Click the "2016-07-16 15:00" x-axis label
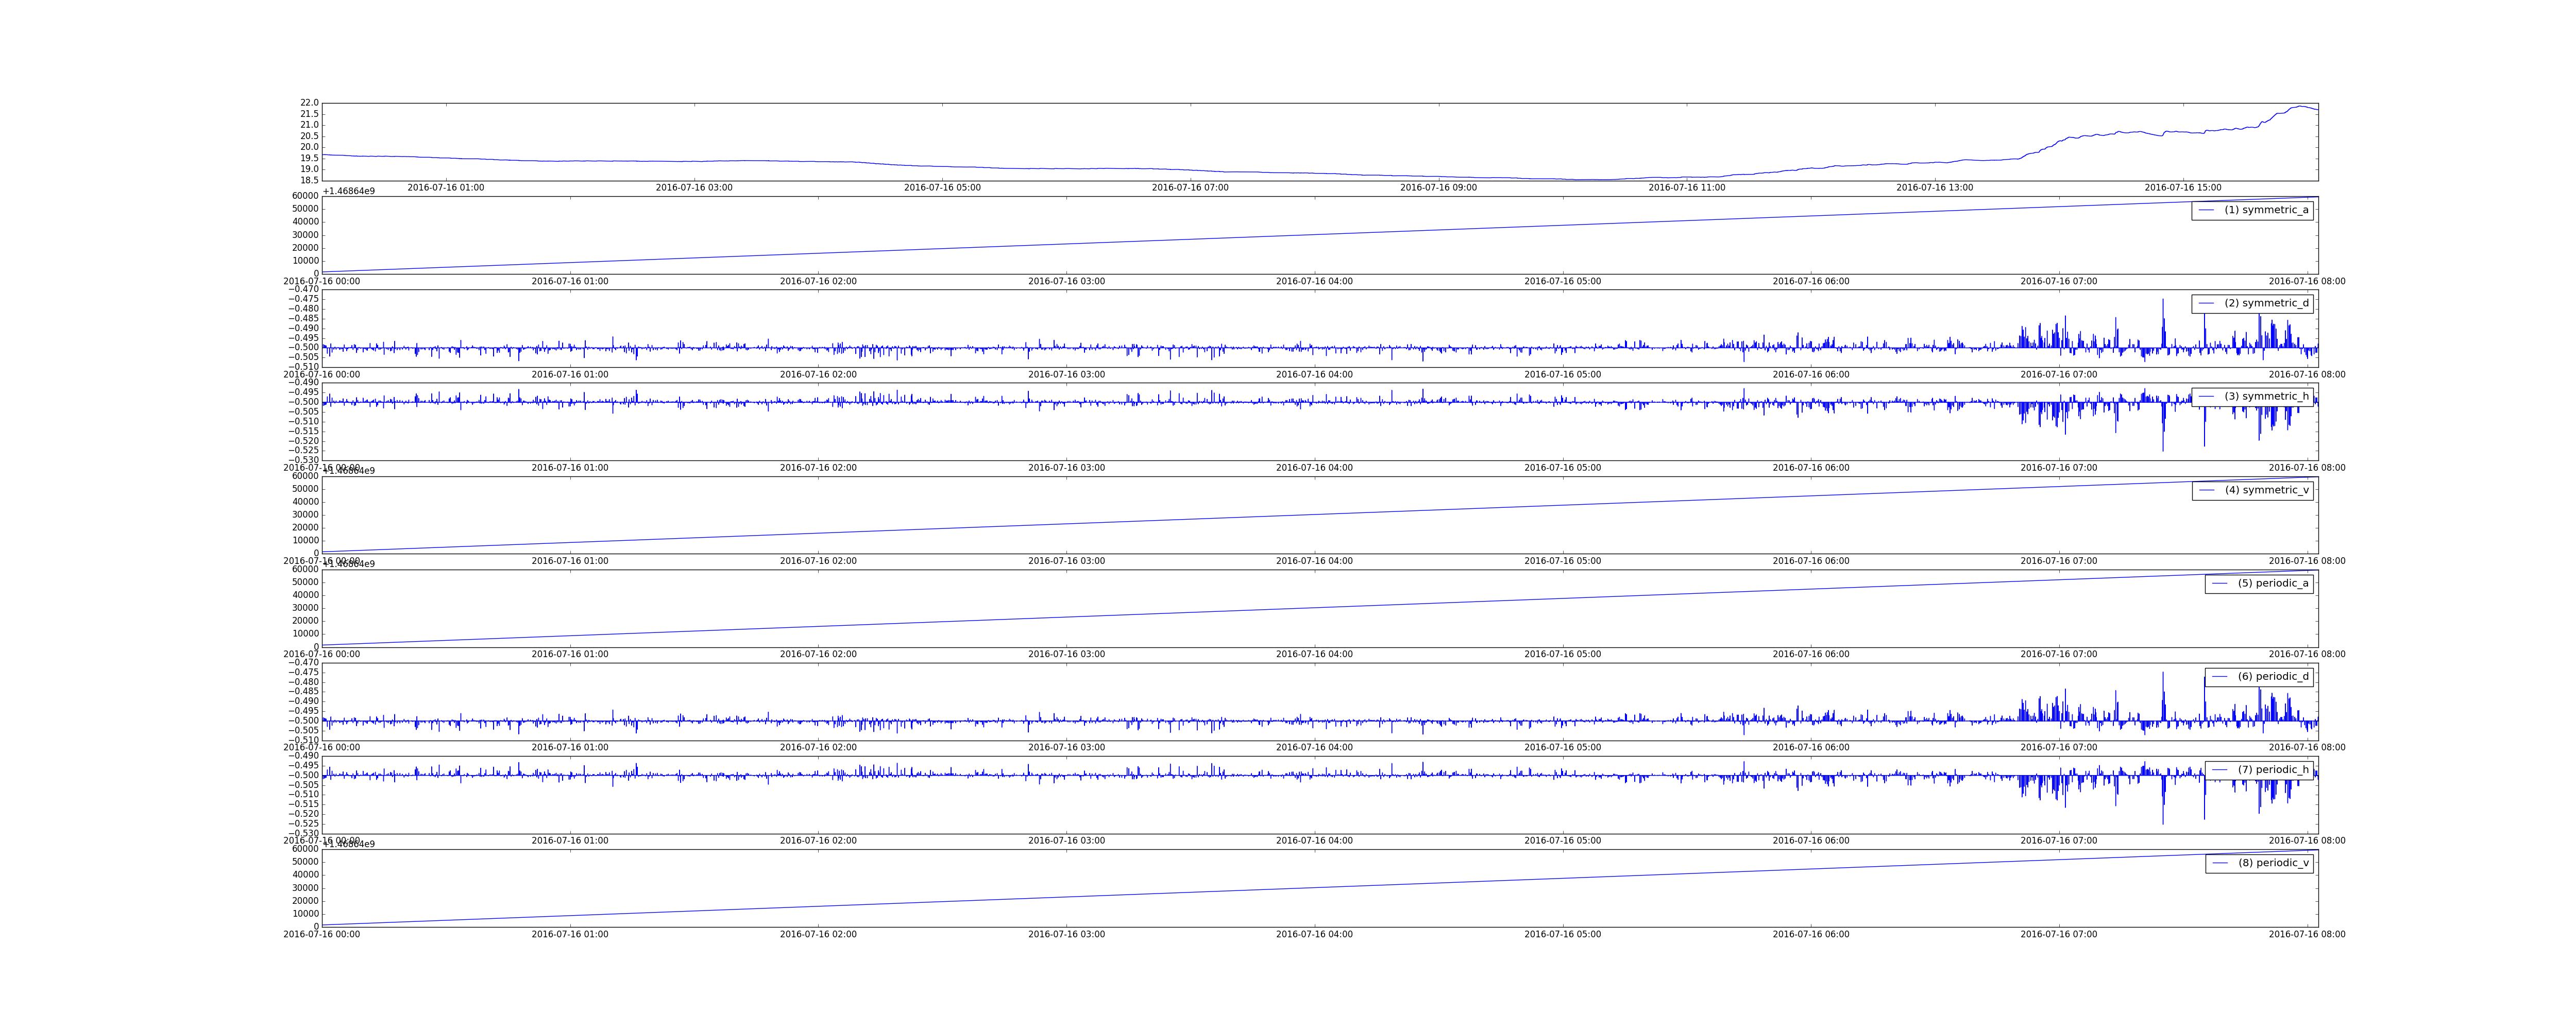 click(x=2182, y=188)
